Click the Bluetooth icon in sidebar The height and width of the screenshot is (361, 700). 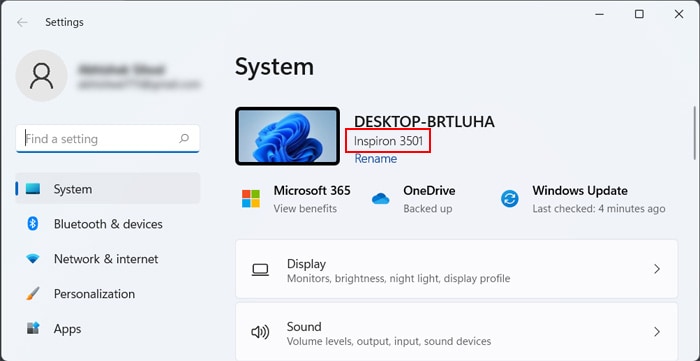click(33, 224)
